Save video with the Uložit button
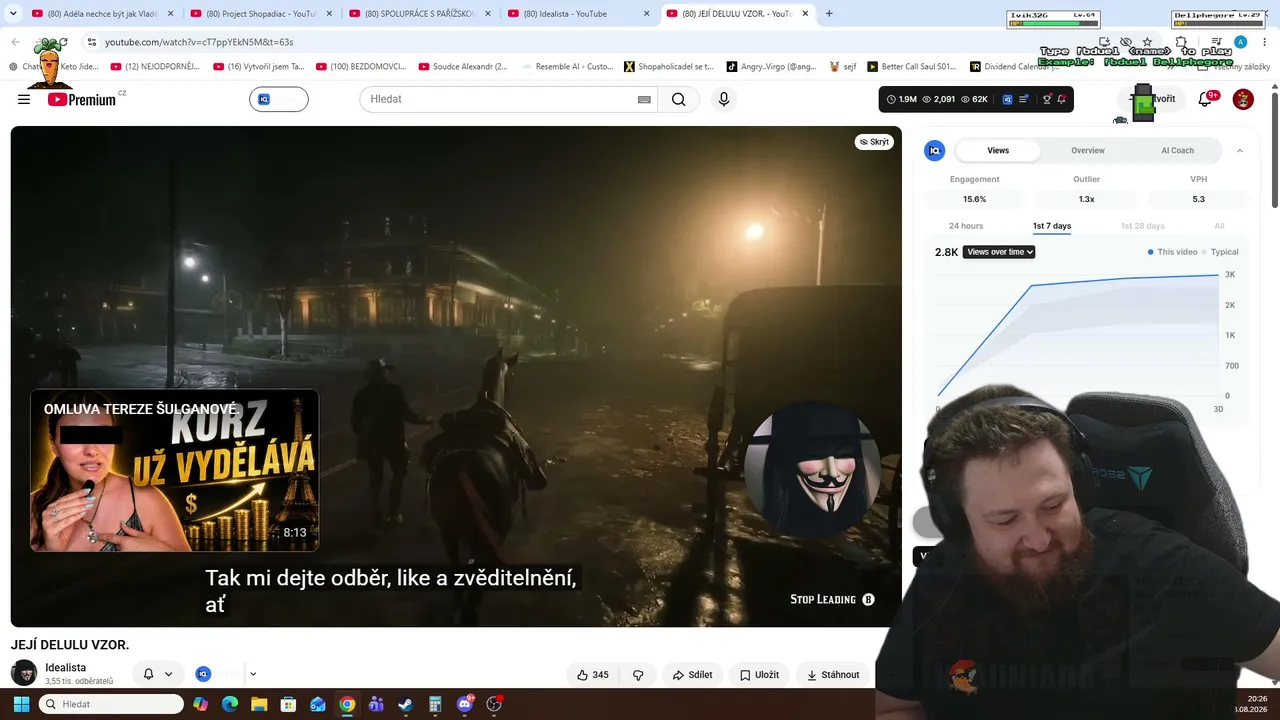Viewport: 1280px width, 720px height. [x=759, y=675]
